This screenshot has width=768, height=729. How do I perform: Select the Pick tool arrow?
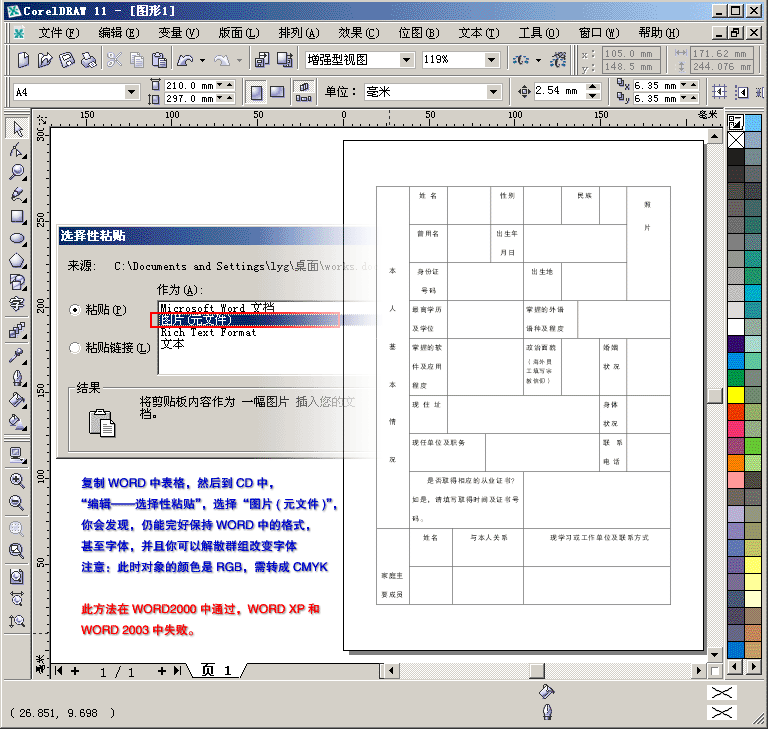[17, 129]
